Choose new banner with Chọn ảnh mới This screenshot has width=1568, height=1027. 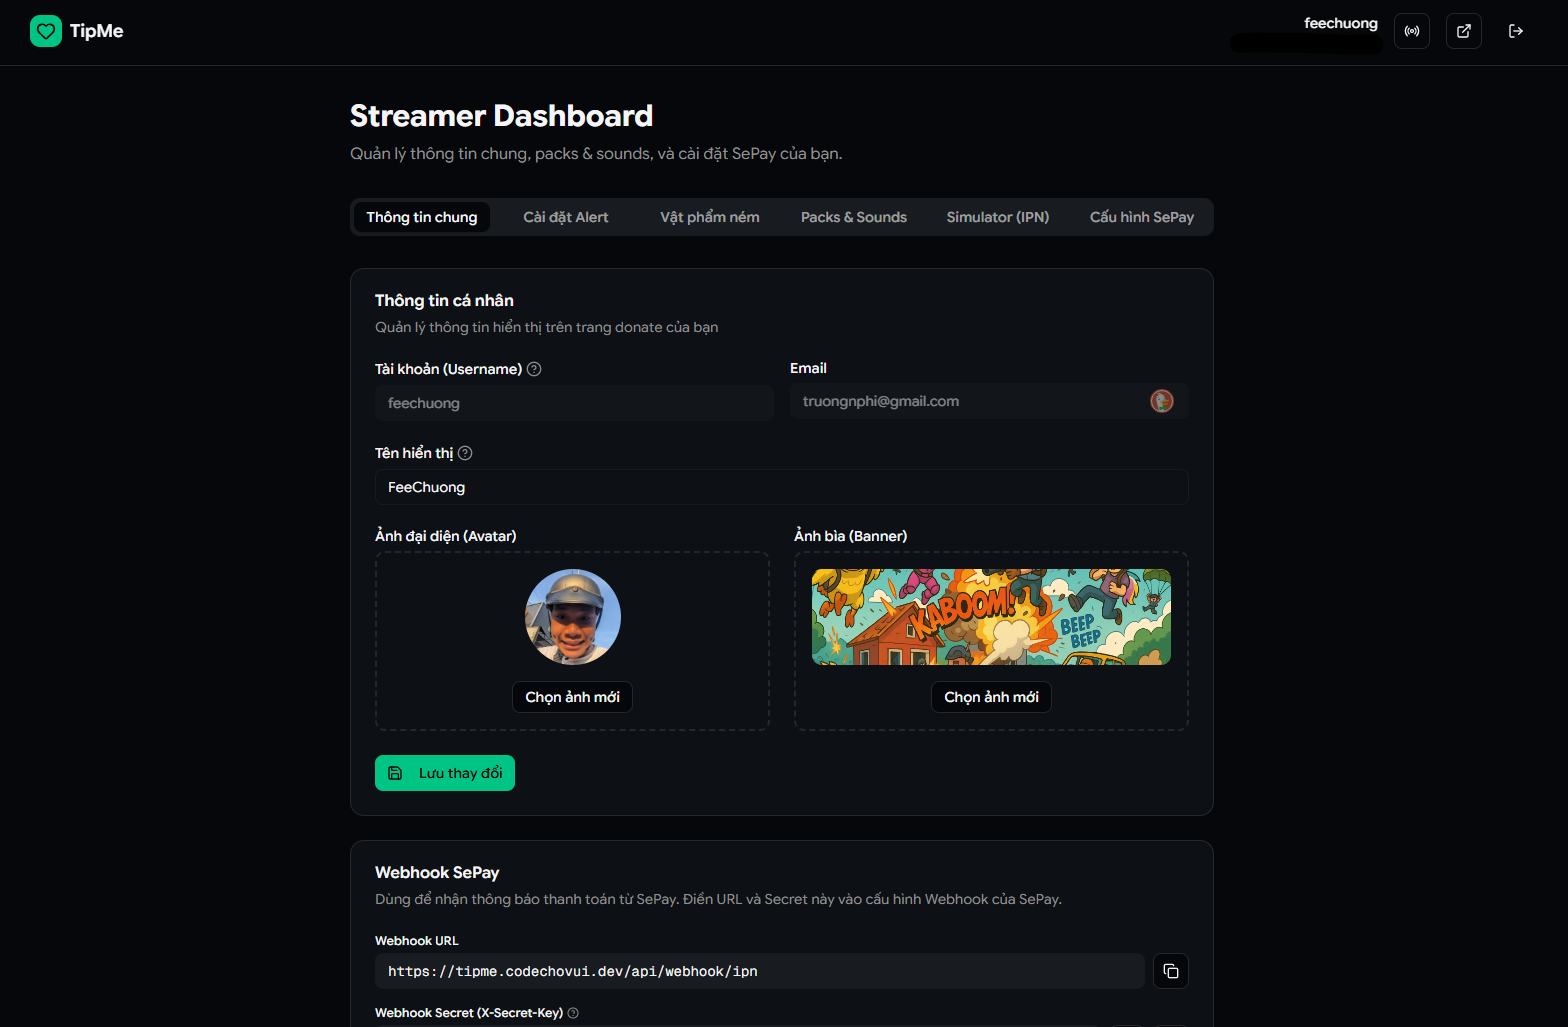[x=991, y=697]
